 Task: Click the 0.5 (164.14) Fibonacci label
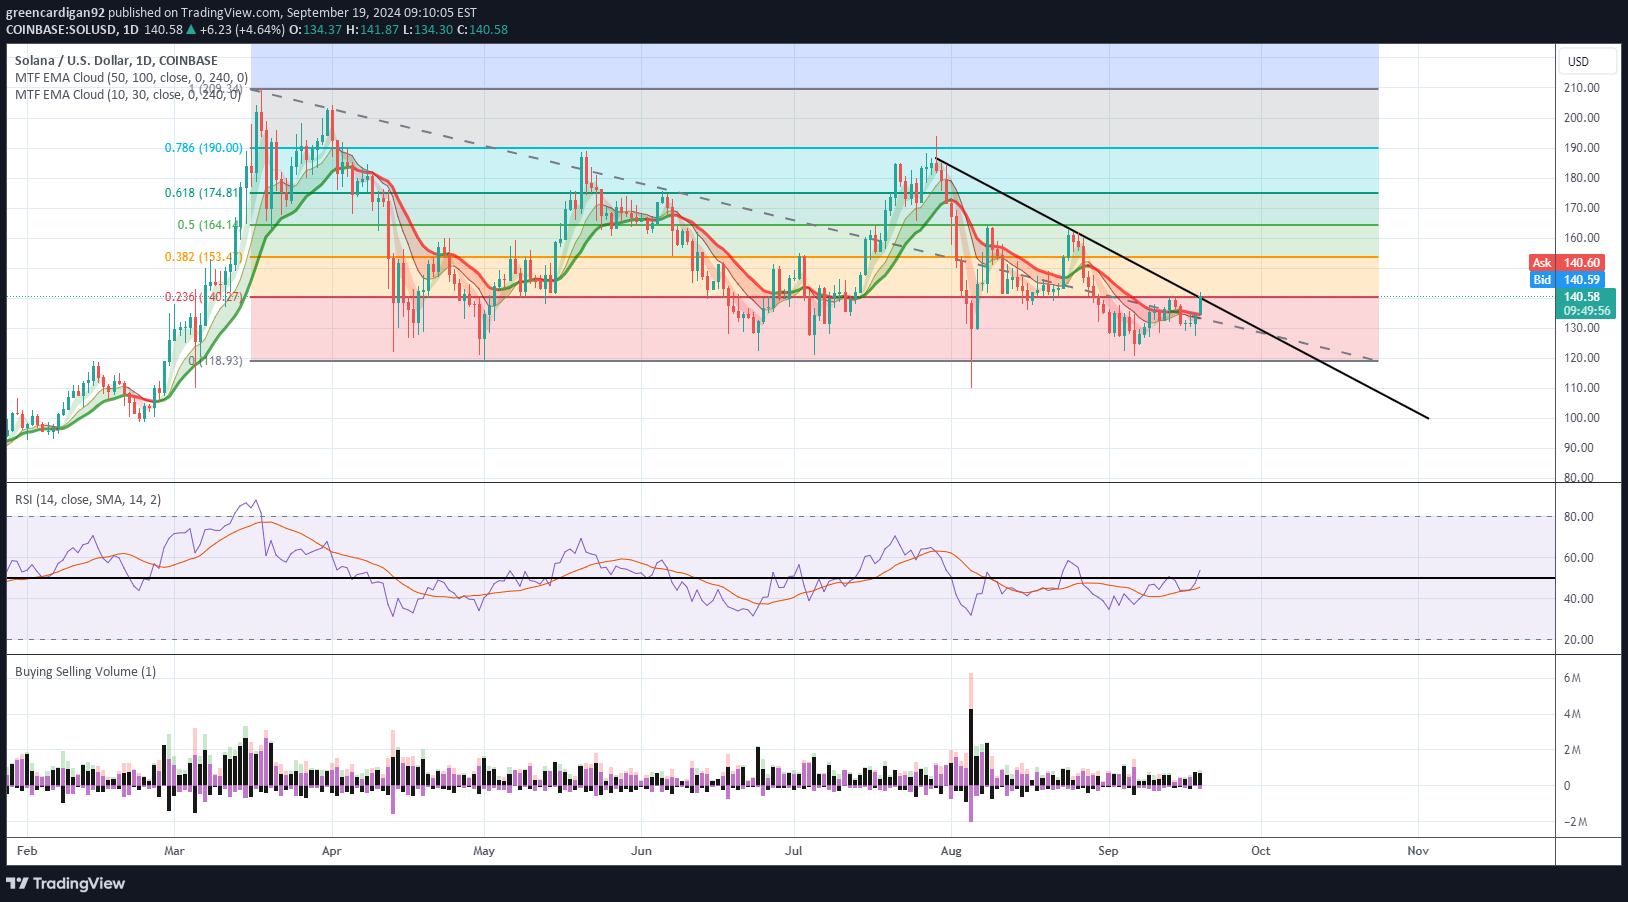point(209,225)
